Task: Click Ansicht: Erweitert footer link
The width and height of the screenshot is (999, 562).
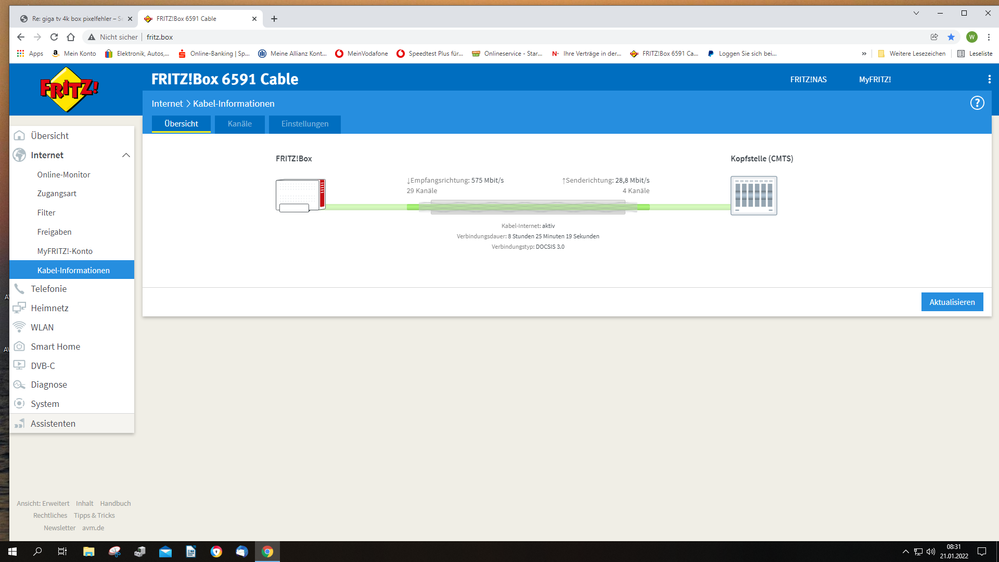Action: click(x=43, y=503)
